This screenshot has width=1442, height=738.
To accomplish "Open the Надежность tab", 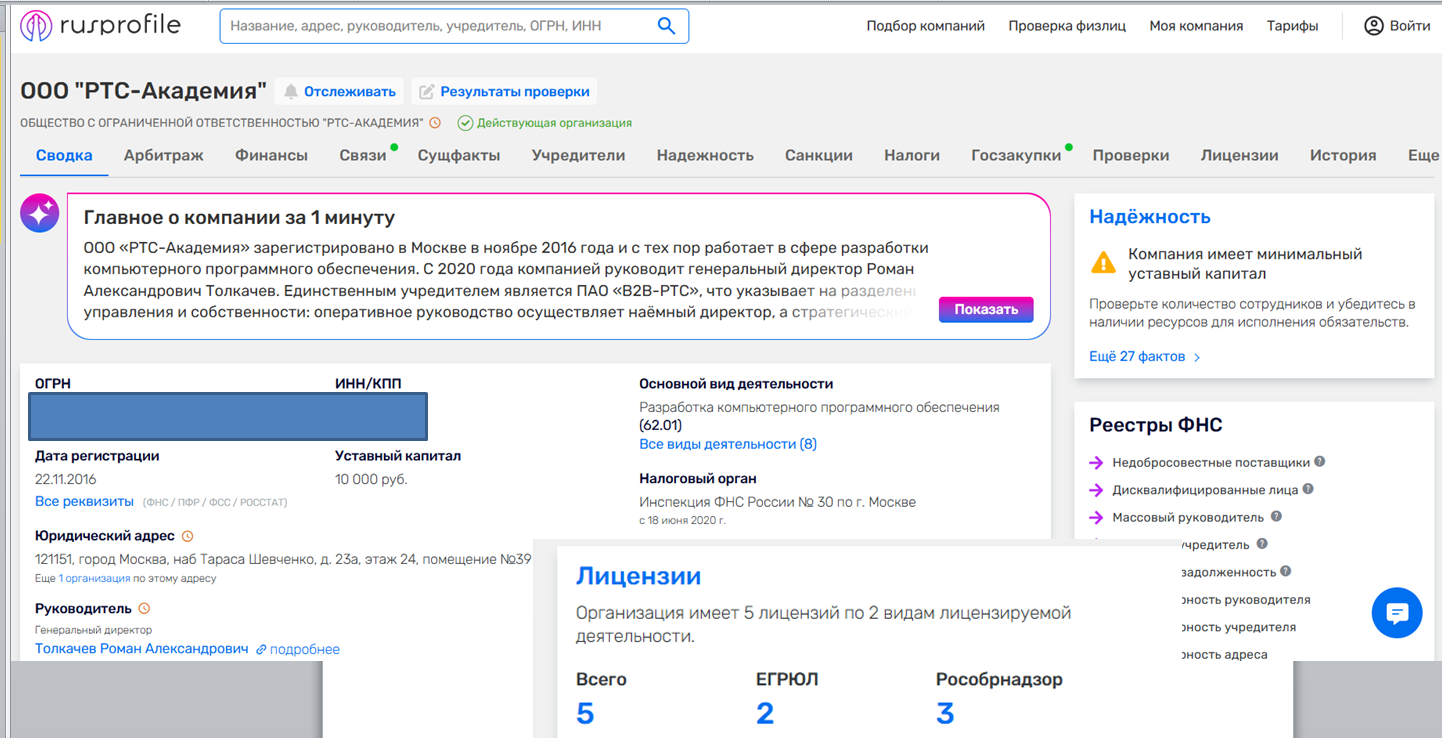I will tap(705, 155).
